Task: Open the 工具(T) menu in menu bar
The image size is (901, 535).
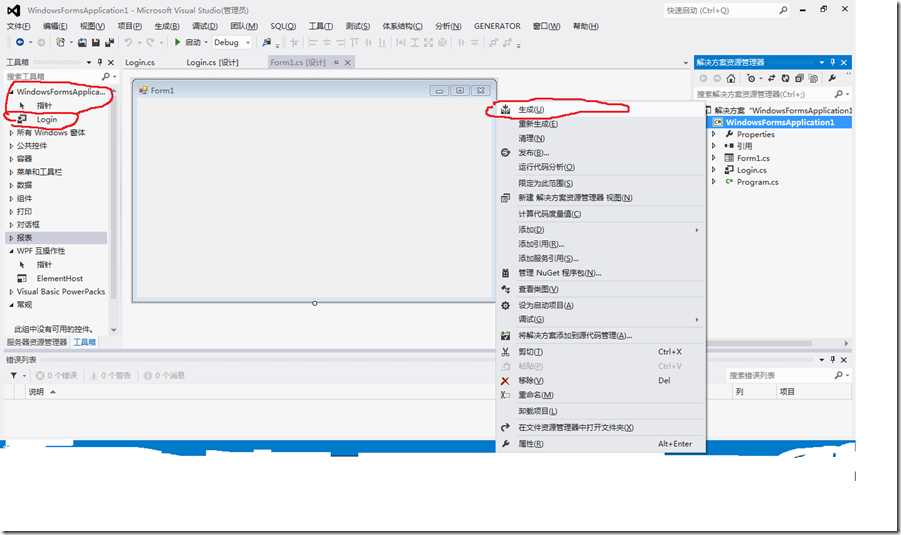Action: [321, 26]
